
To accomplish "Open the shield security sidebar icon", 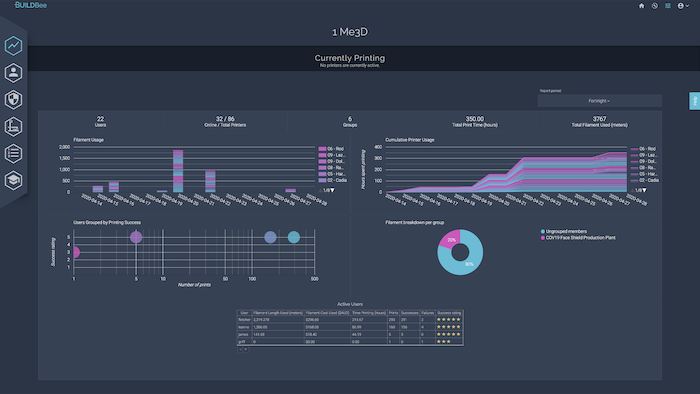I will pos(13,100).
